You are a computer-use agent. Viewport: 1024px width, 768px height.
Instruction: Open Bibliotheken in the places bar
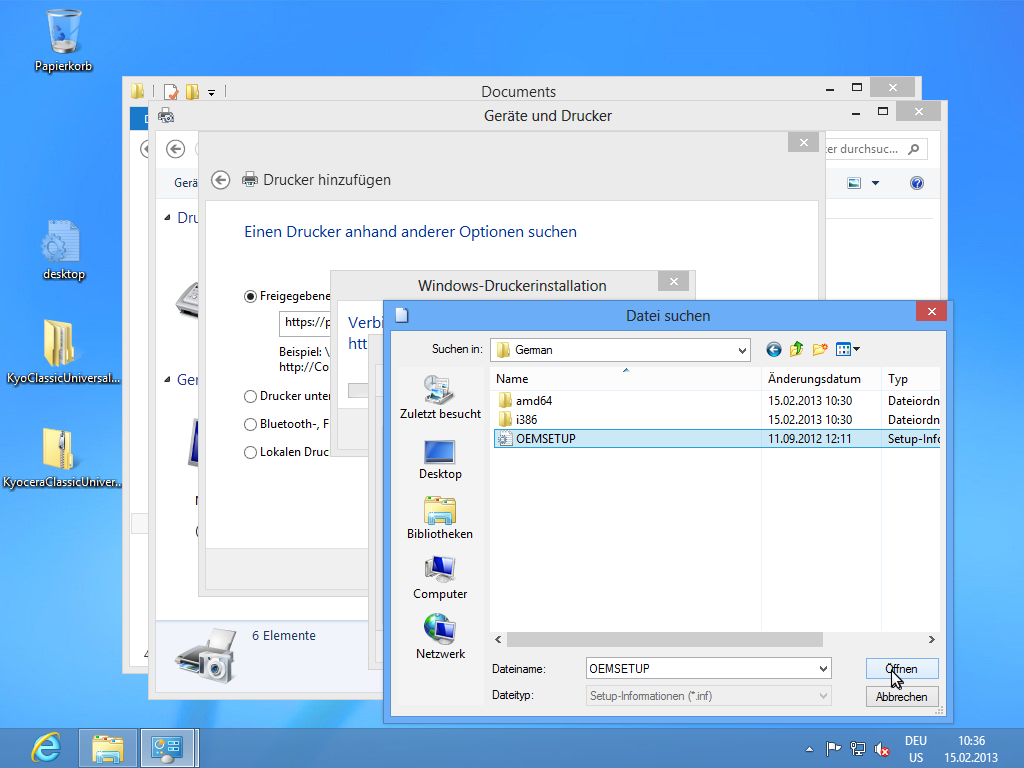pyautogui.click(x=440, y=518)
